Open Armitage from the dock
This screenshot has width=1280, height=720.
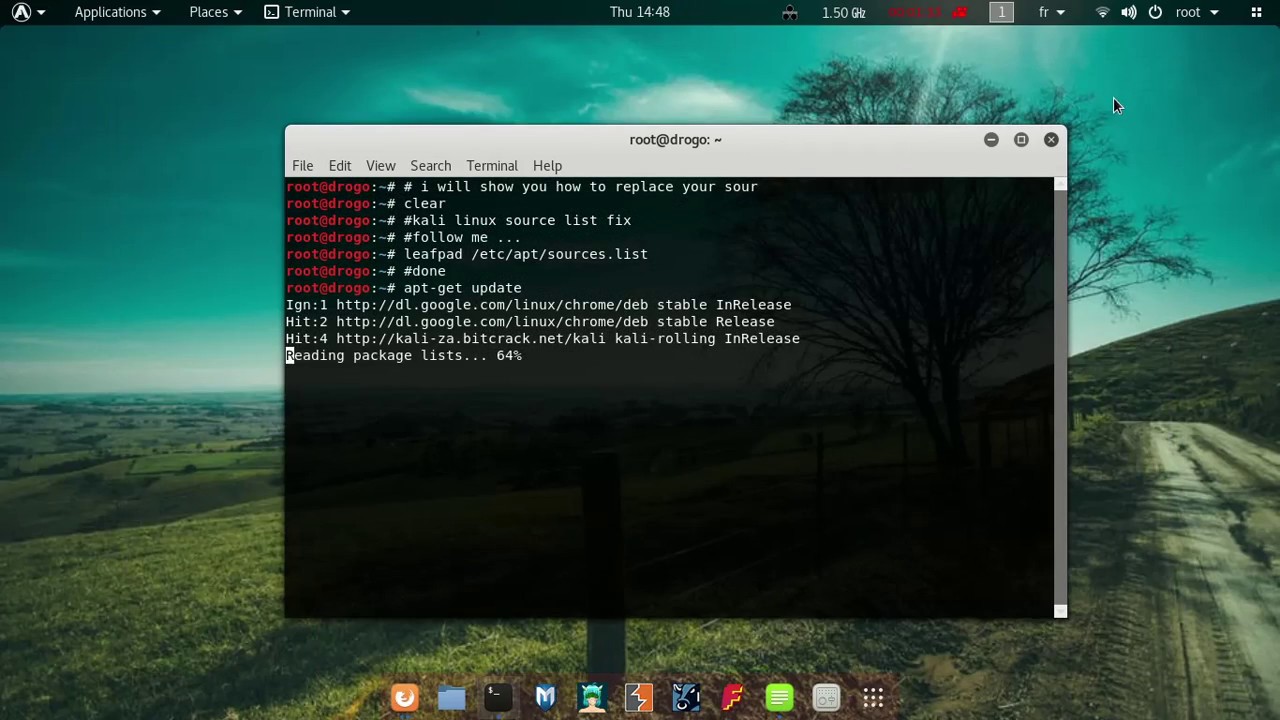pyautogui.click(x=592, y=697)
